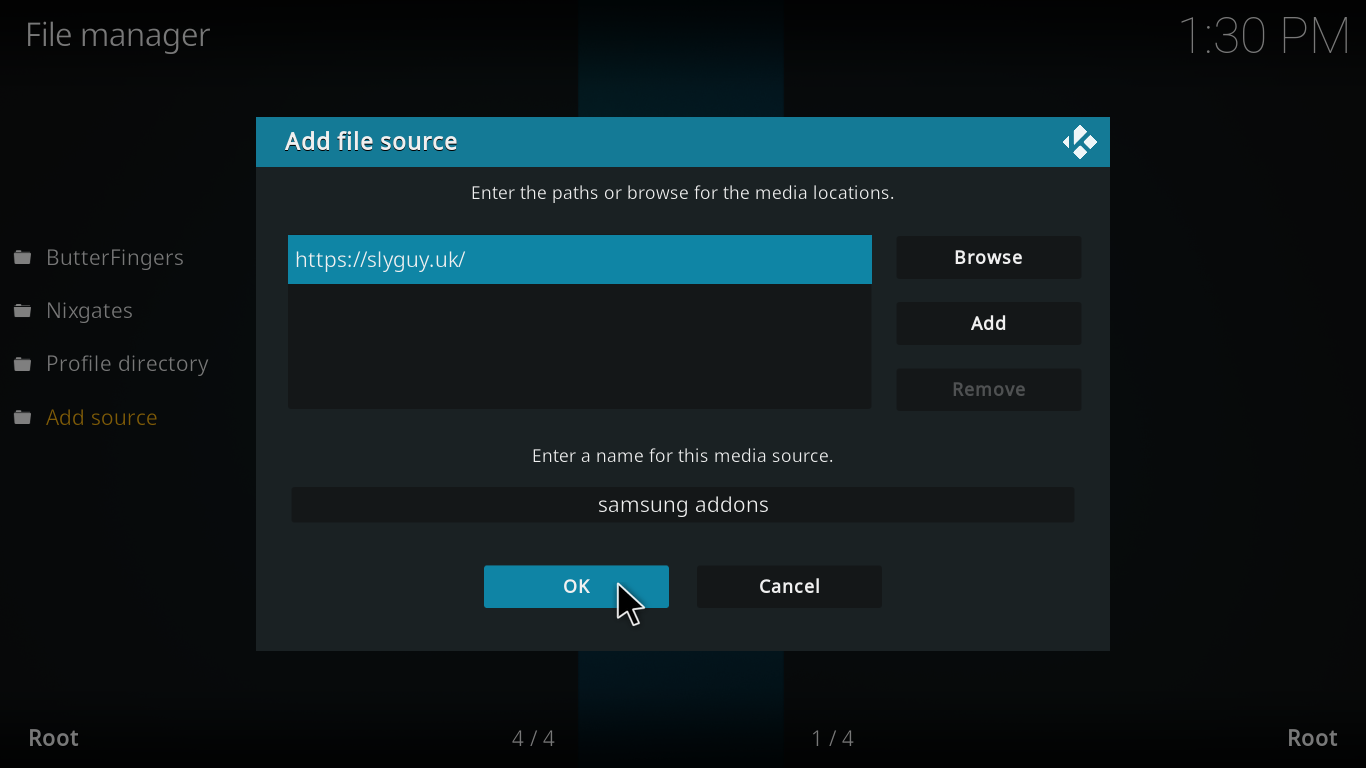Click empty area of the paths list

[579, 346]
